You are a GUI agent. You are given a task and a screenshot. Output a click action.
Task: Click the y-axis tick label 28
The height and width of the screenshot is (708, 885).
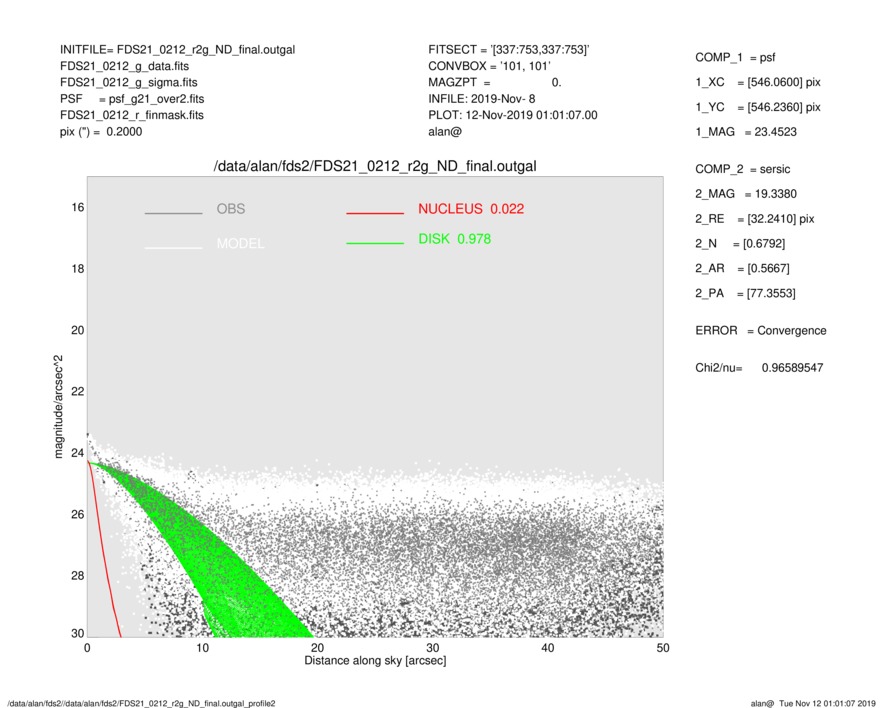[77, 575]
